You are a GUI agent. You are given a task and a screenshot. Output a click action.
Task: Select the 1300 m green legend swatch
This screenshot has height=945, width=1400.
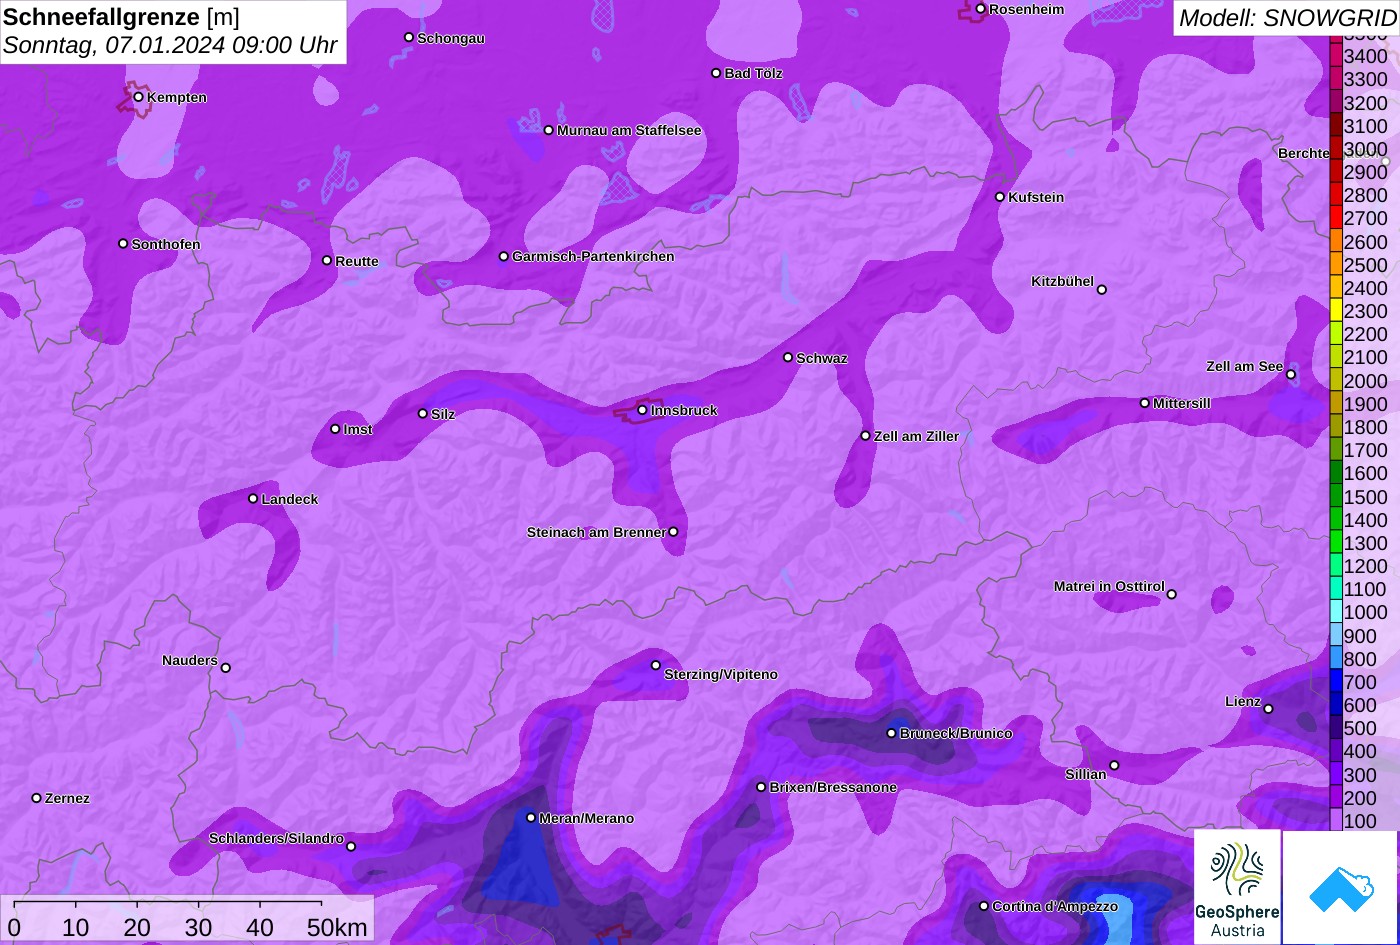point(1335,543)
